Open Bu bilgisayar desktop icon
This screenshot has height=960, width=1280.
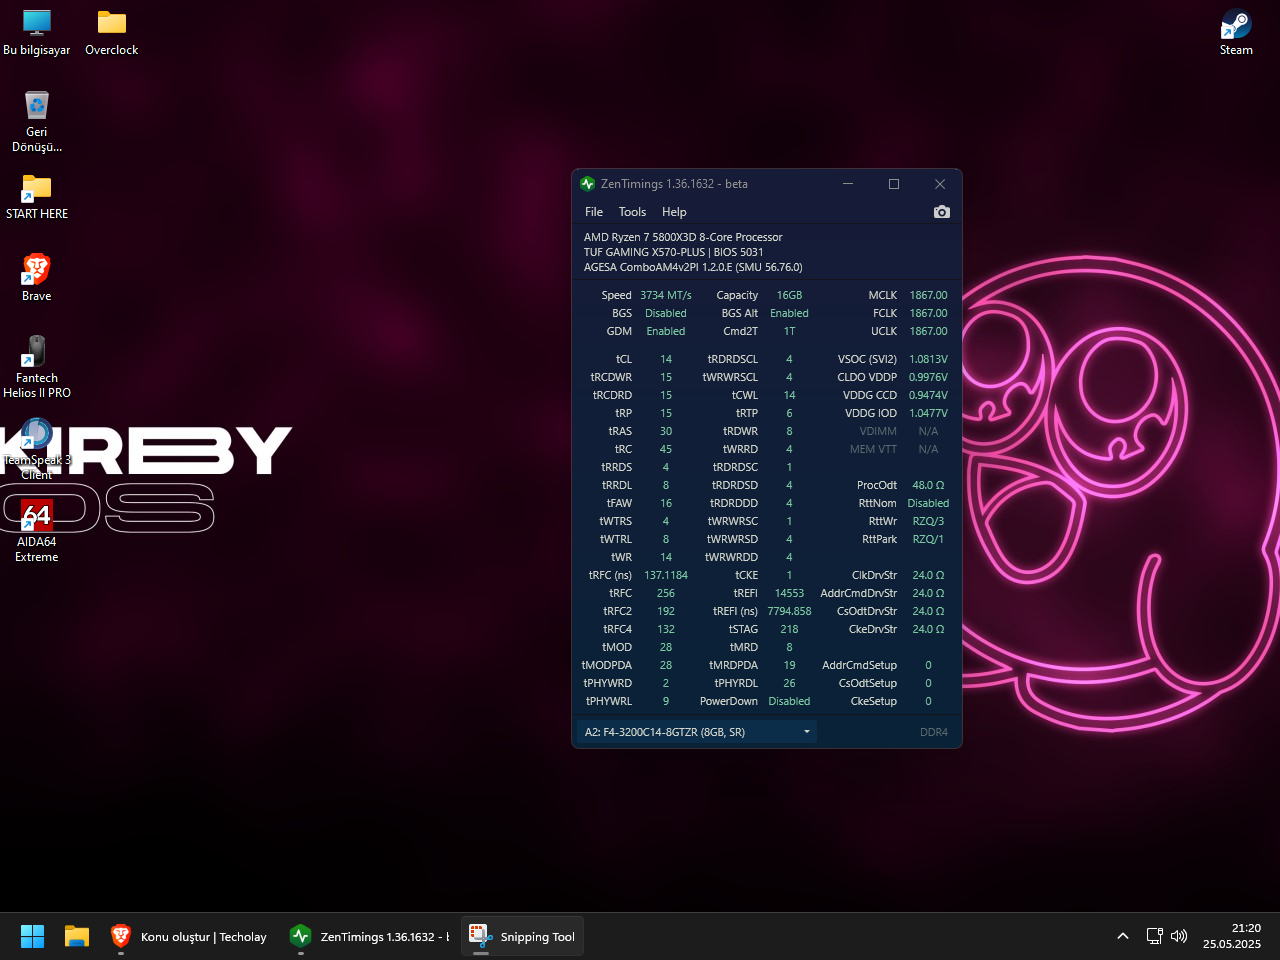click(x=37, y=33)
